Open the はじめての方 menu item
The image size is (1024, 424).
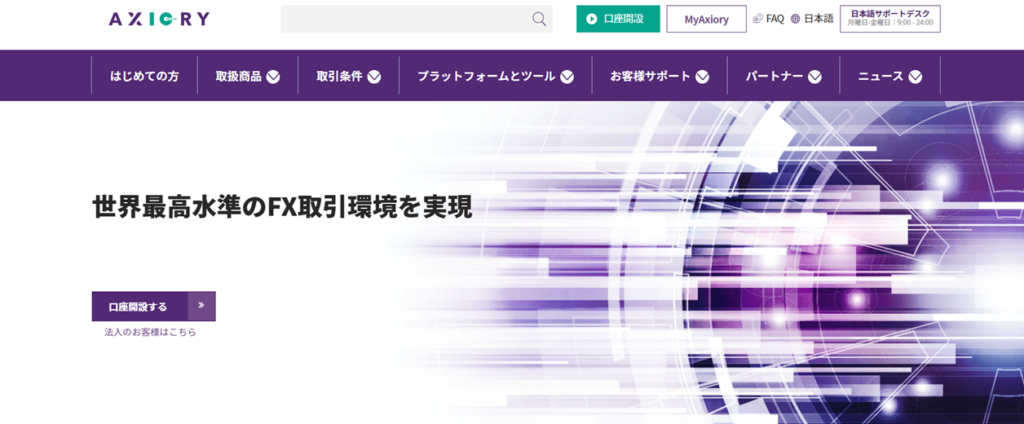pos(144,76)
